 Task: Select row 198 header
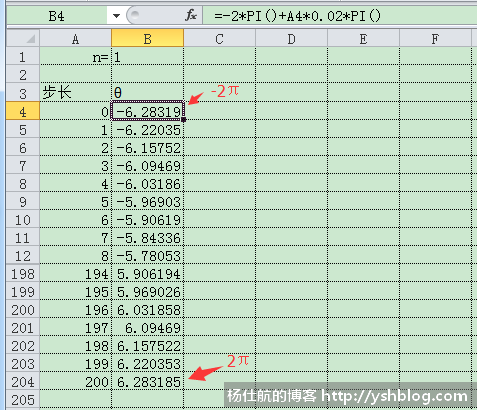click(x=23, y=273)
